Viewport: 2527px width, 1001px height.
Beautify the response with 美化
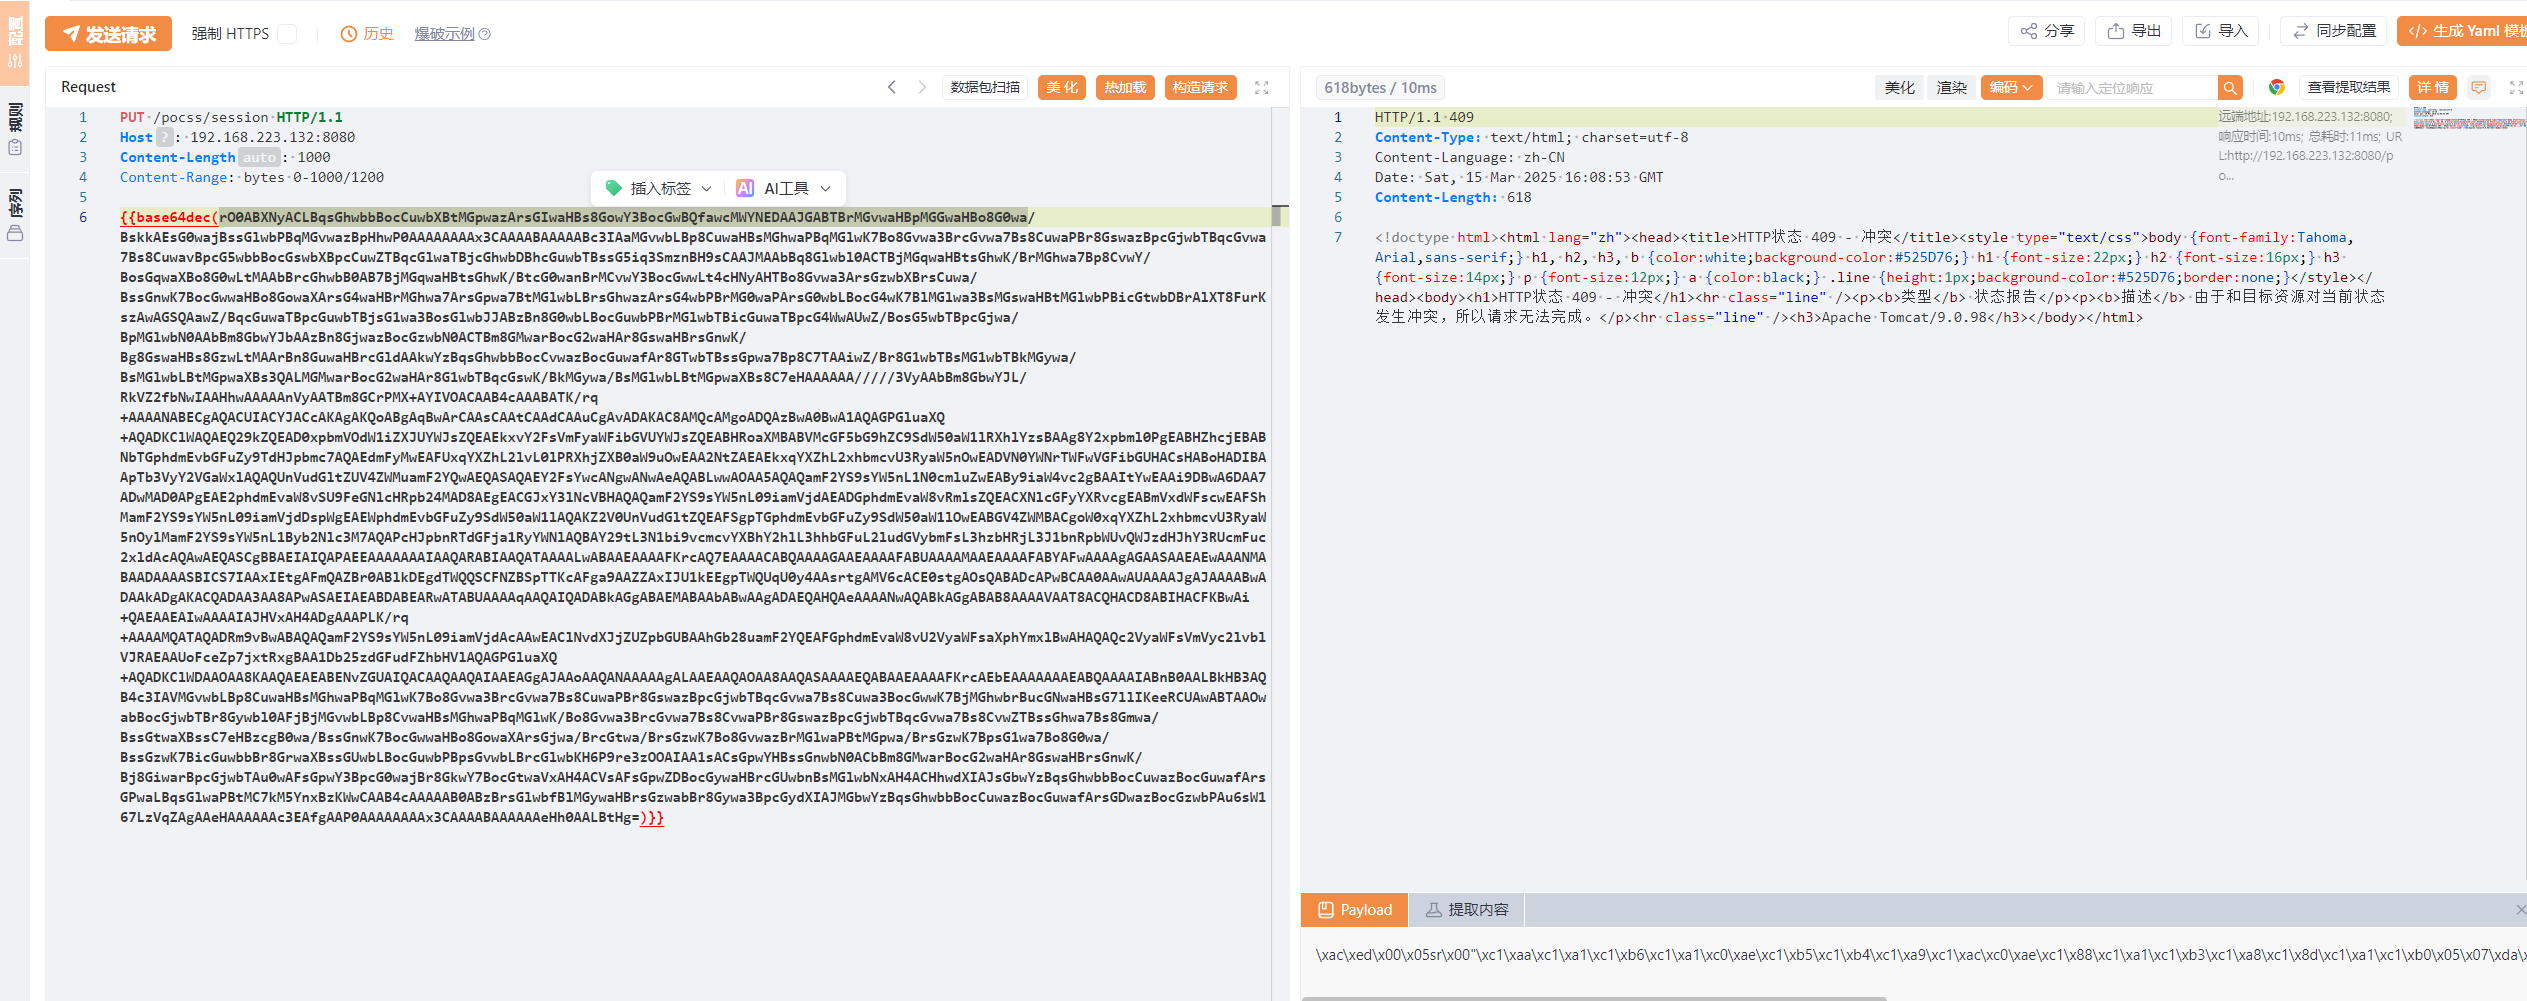(1899, 88)
